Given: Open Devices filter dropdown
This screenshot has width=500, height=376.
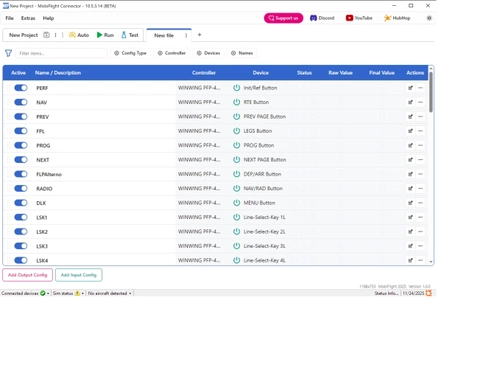Looking at the screenshot, I should coord(208,53).
